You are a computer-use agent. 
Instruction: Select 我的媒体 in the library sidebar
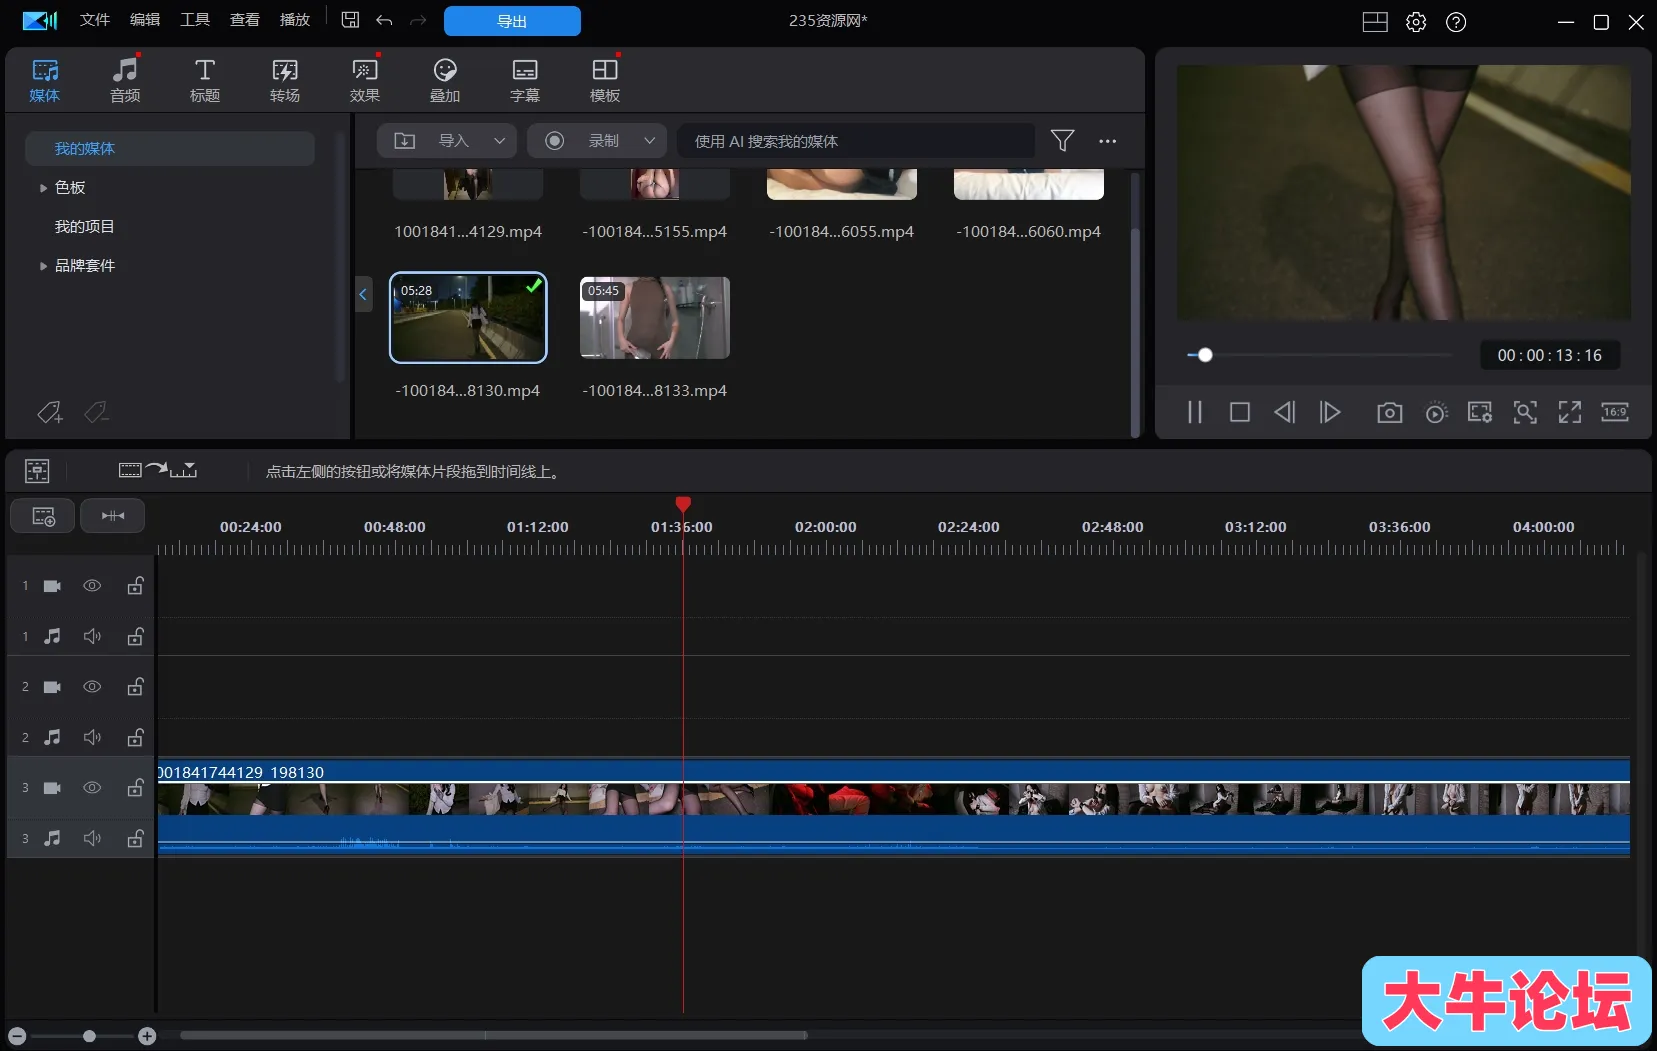[170, 149]
